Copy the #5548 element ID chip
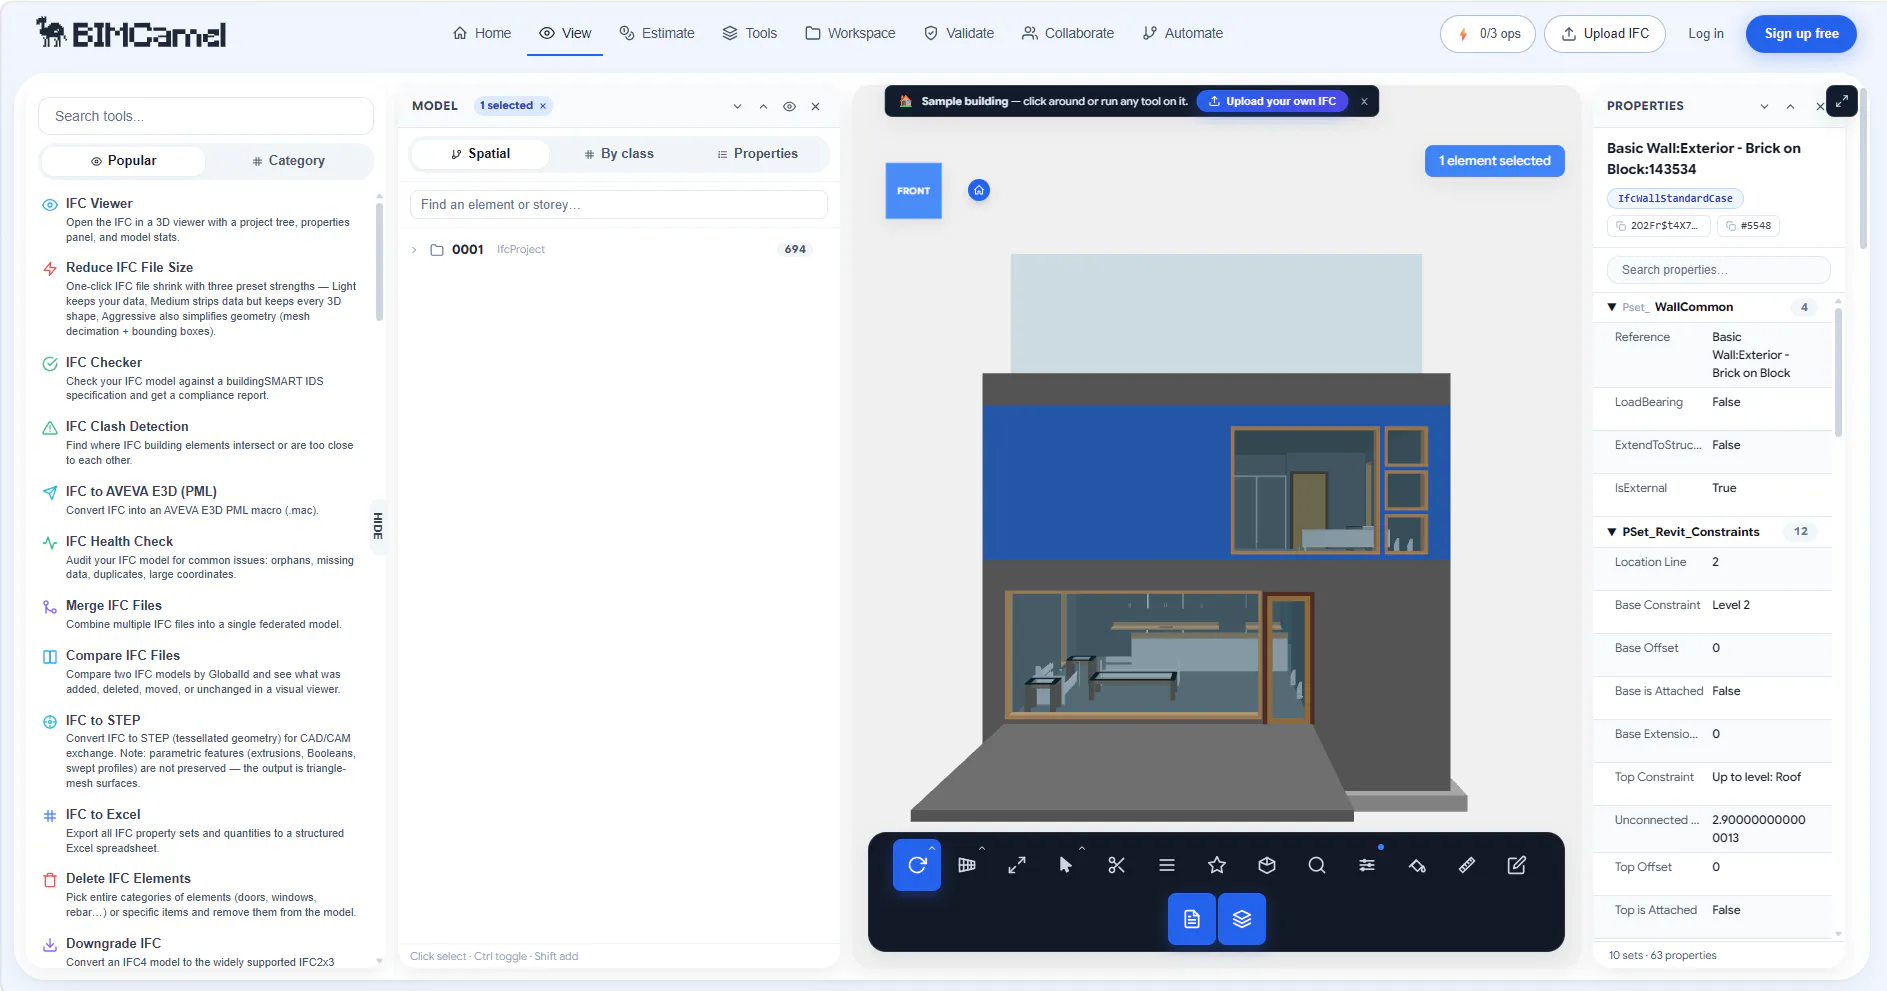 [1748, 226]
